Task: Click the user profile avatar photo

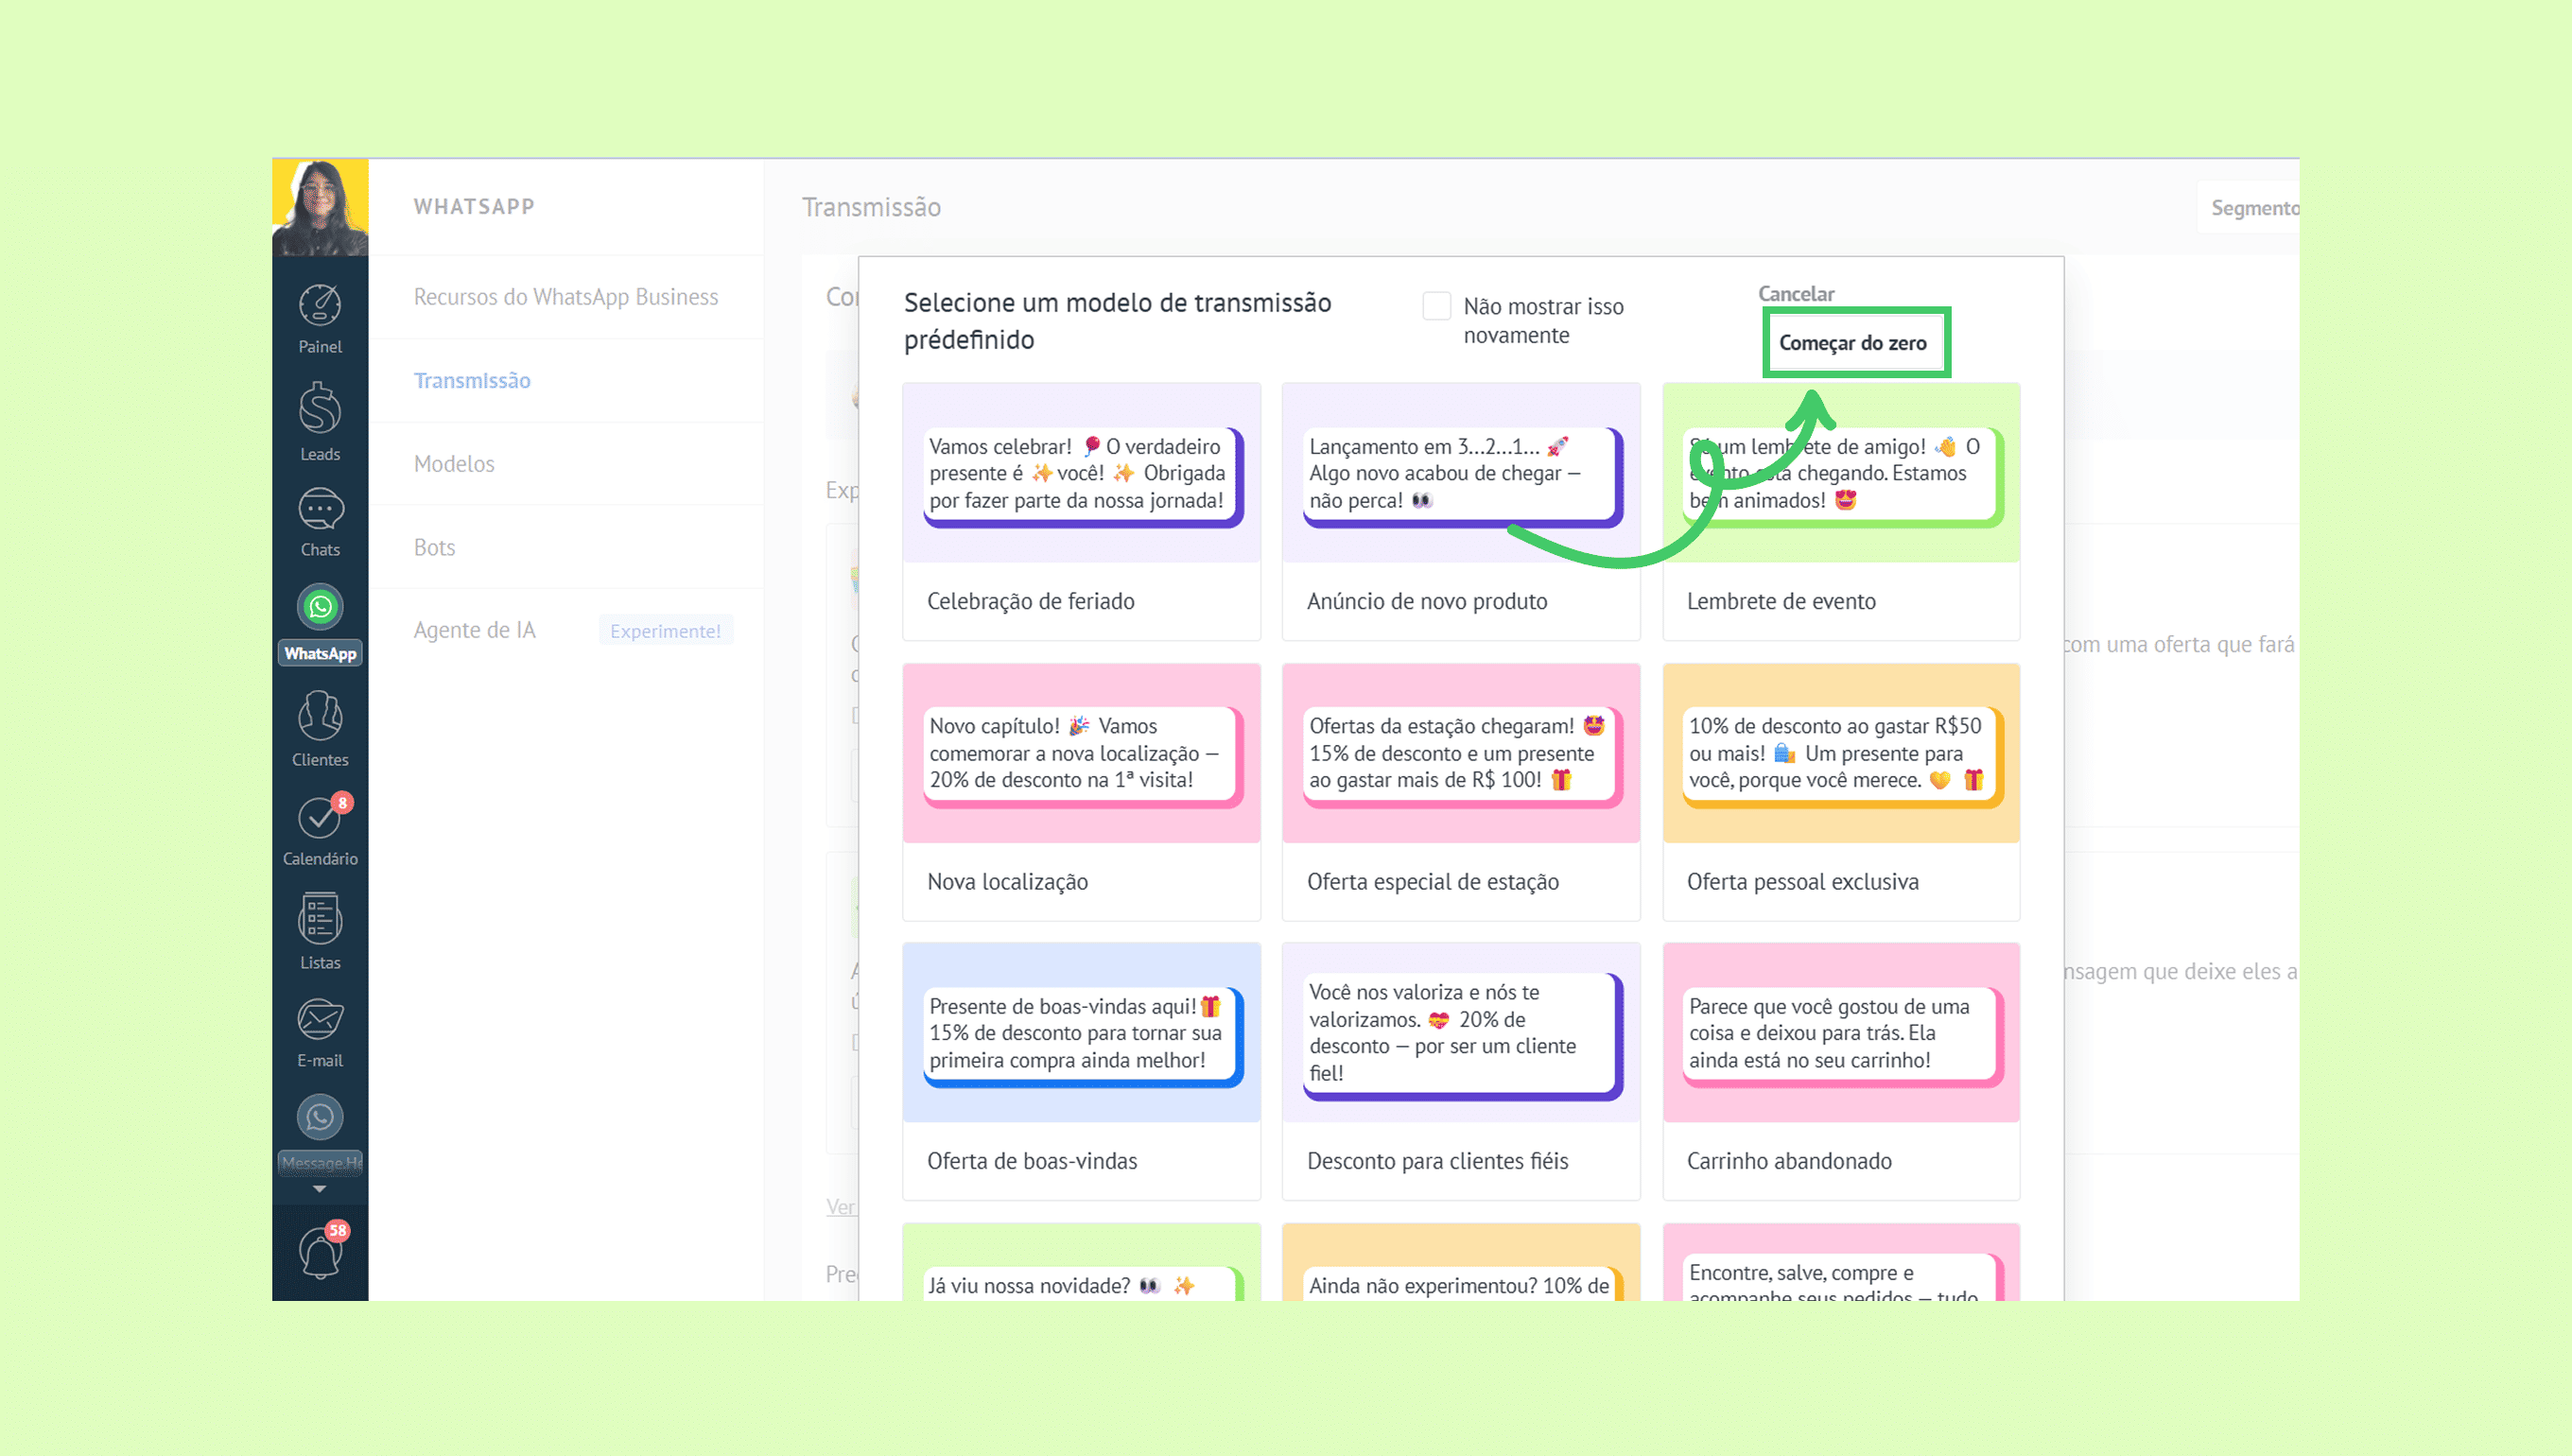Action: [x=320, y=208]
